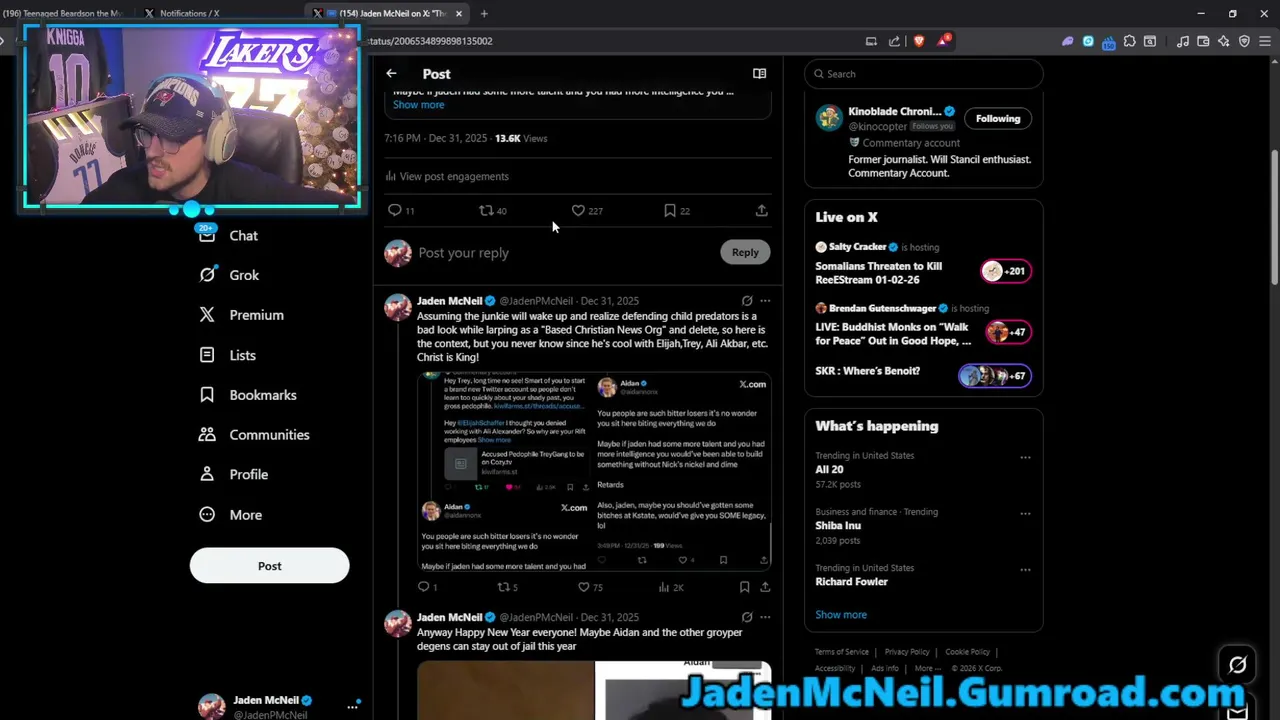Click the Search field
The width and height of the screenshot is (1280, 720).
coord(924,73)
